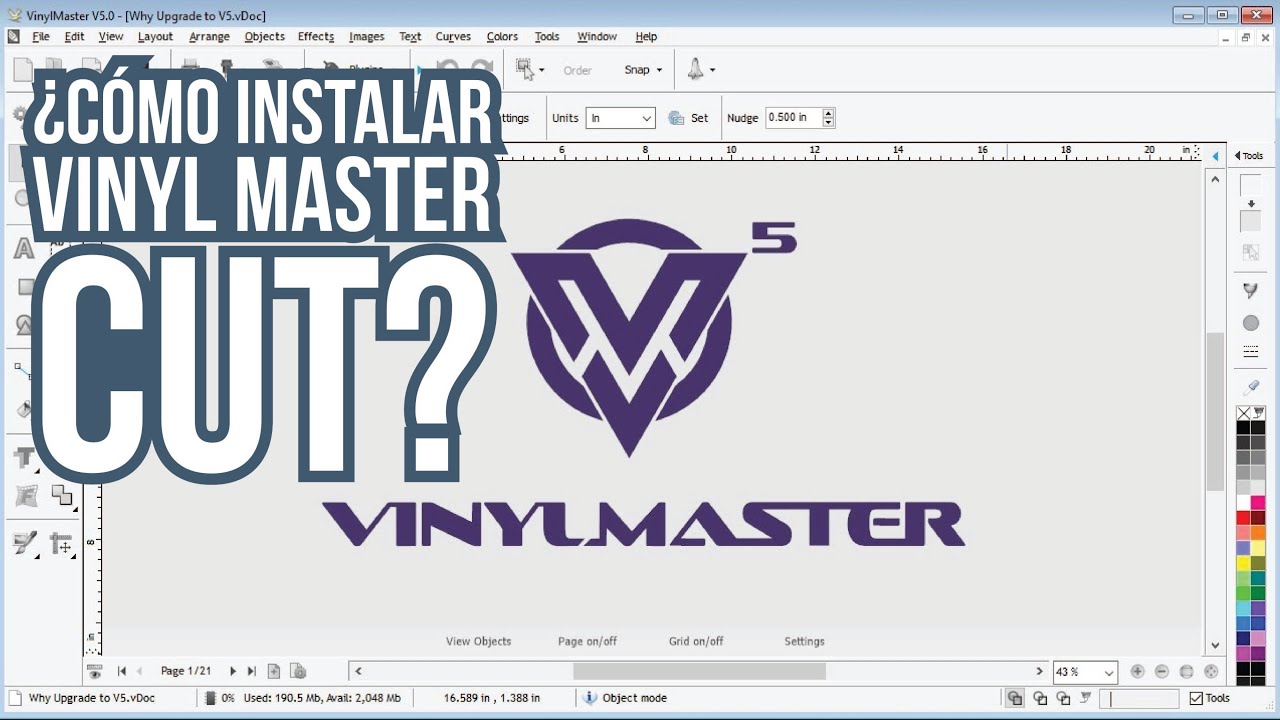The height and width of the screenshot is (720, 1280).
Task: Click the Set units button
Action: point(688,118)
